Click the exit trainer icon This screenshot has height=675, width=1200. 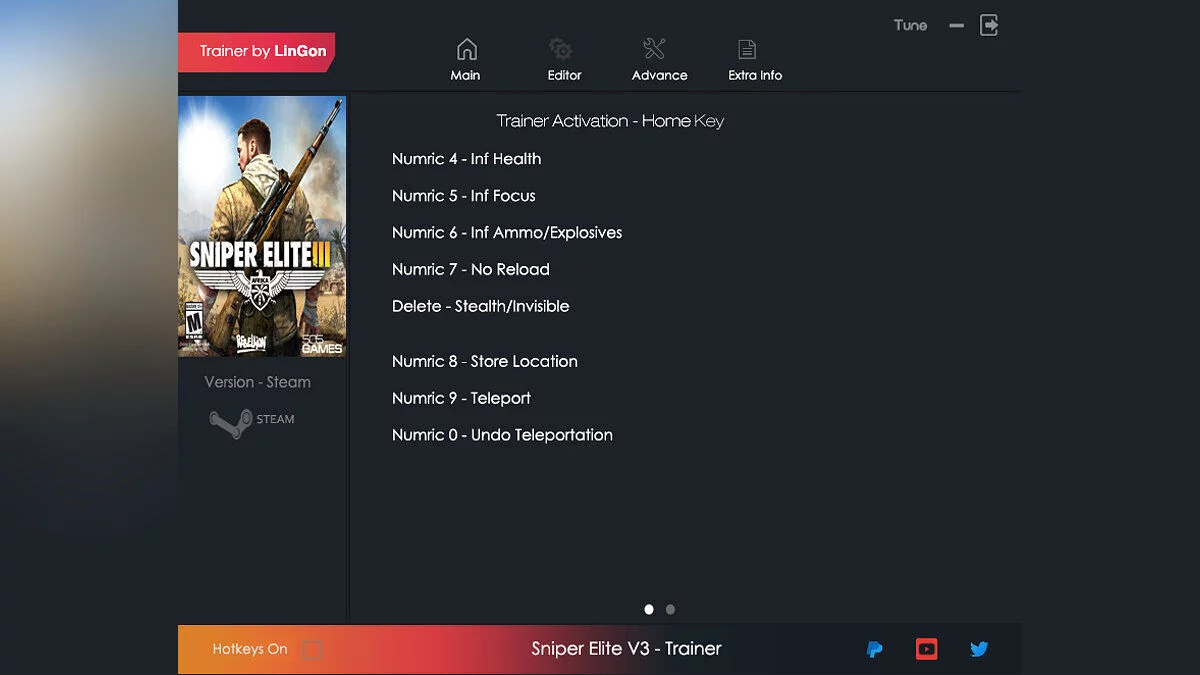coord(989,25)
